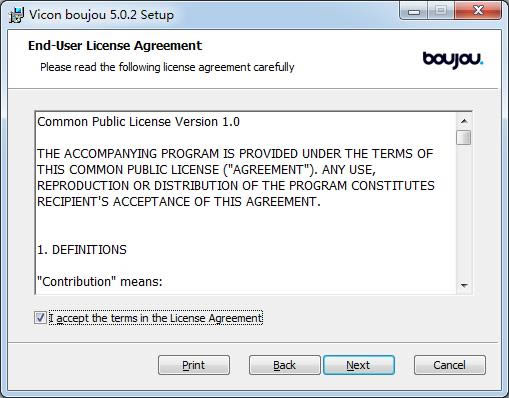Click Next to continue the installation
Viewport: 509px width, 398px height.
point(359,365)
